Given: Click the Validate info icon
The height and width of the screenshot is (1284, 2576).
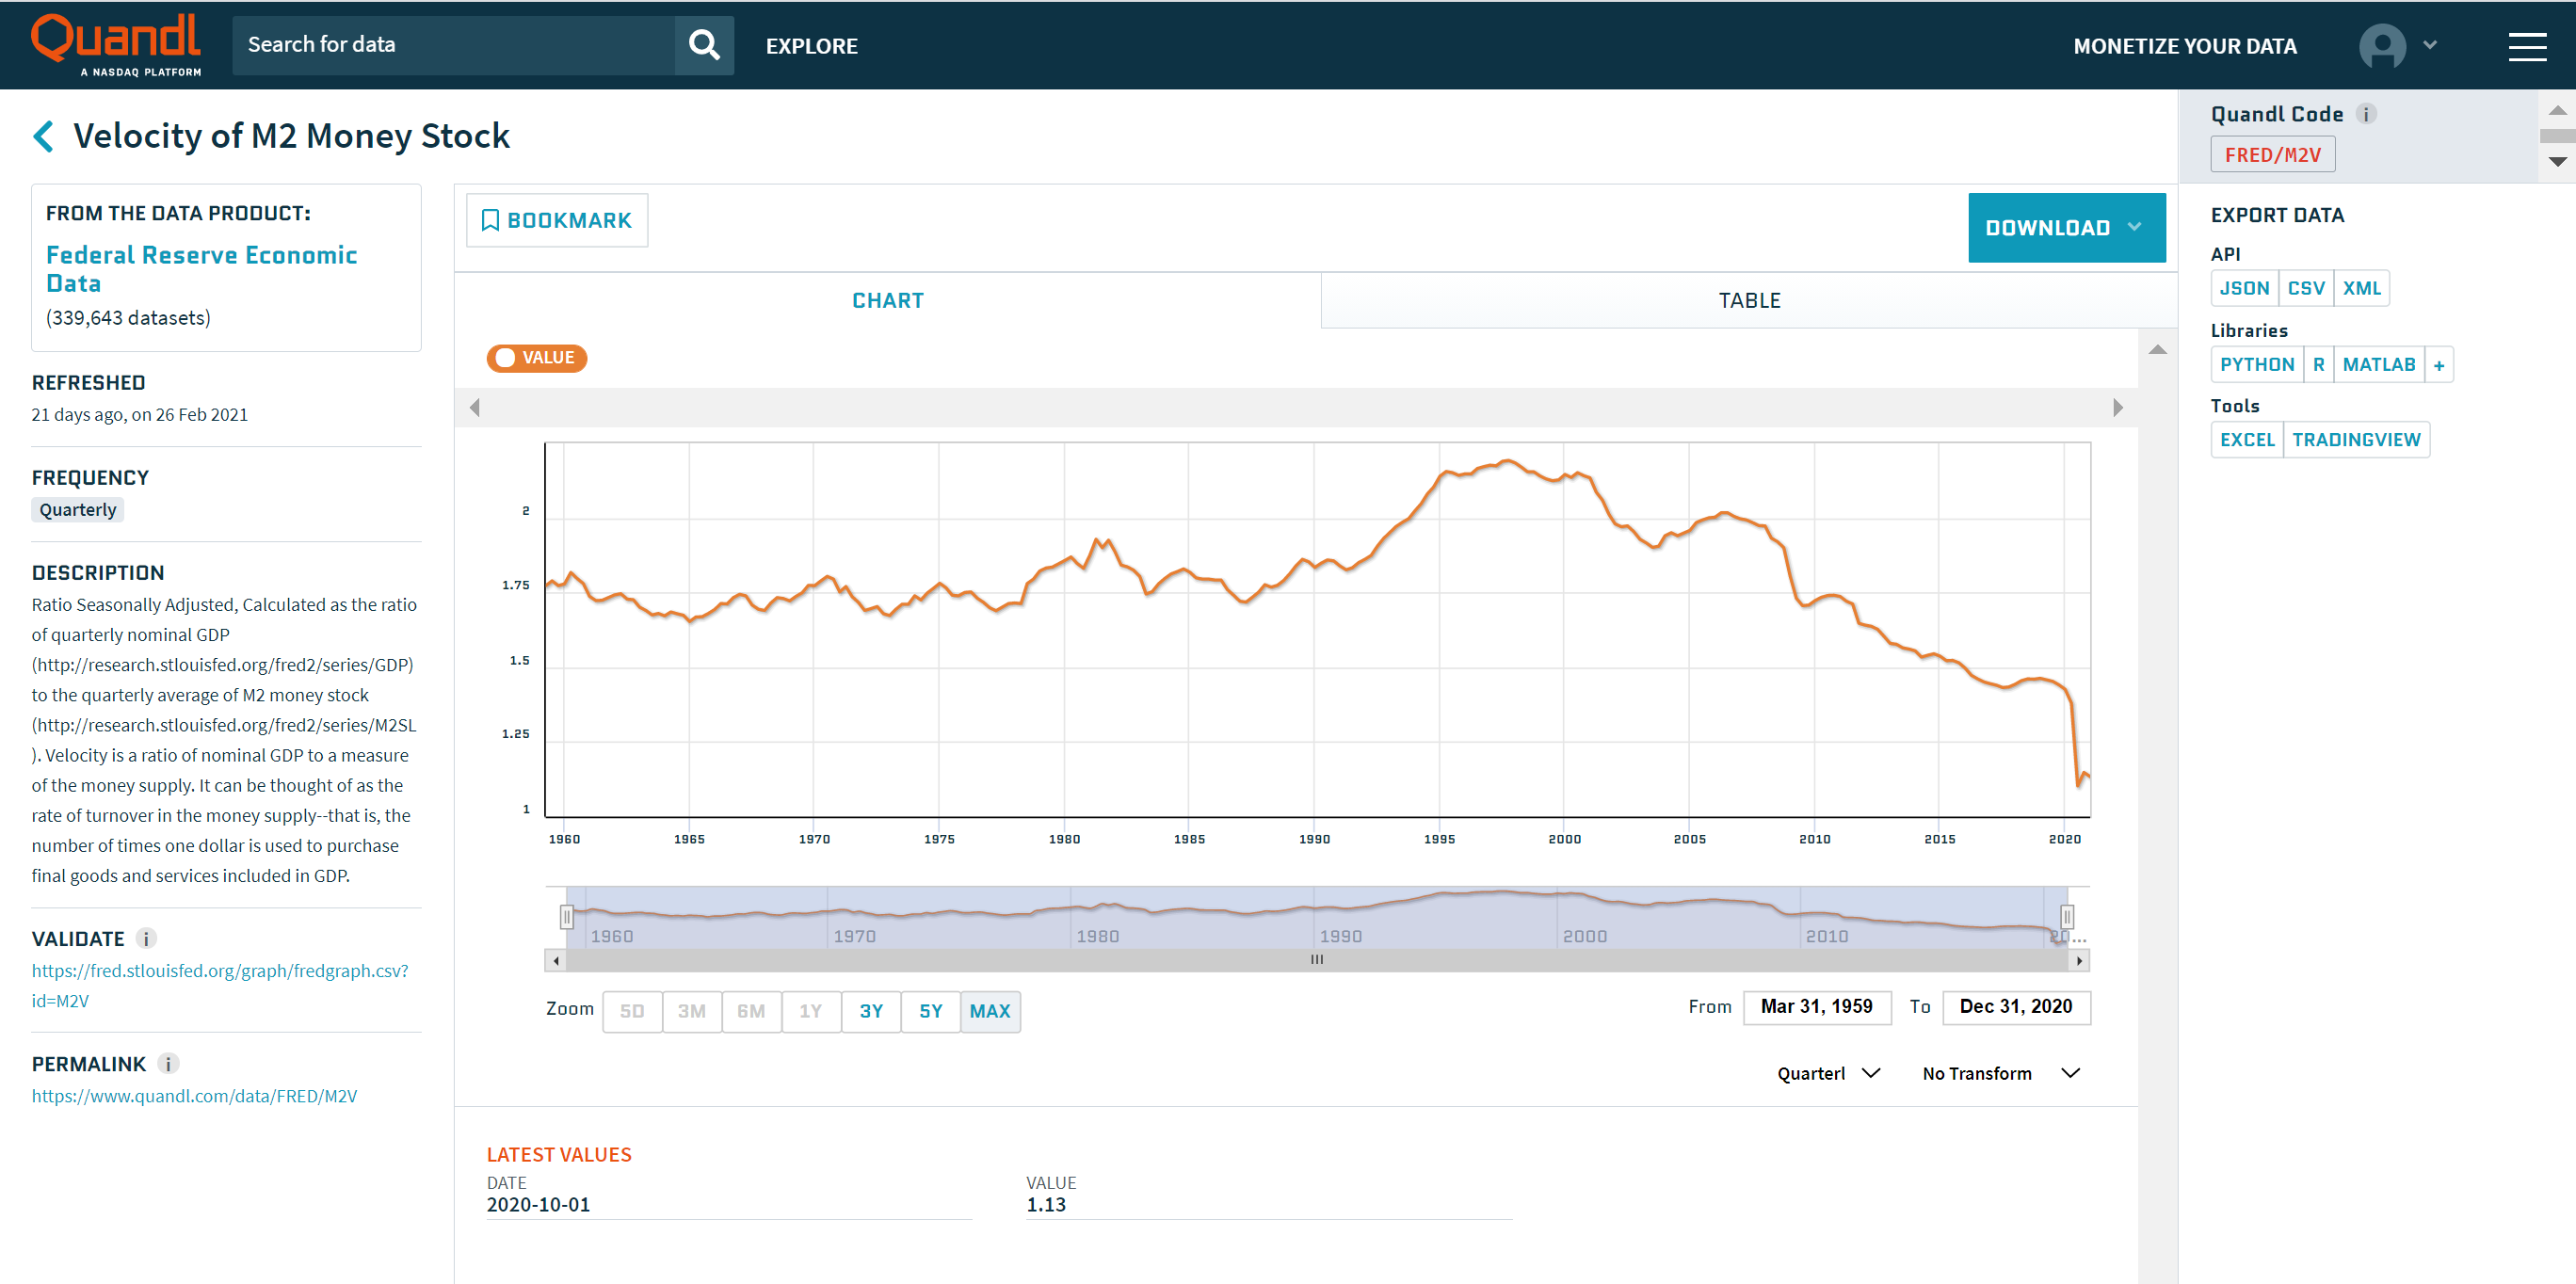Looking at the screenshot, I should [146, 938].
